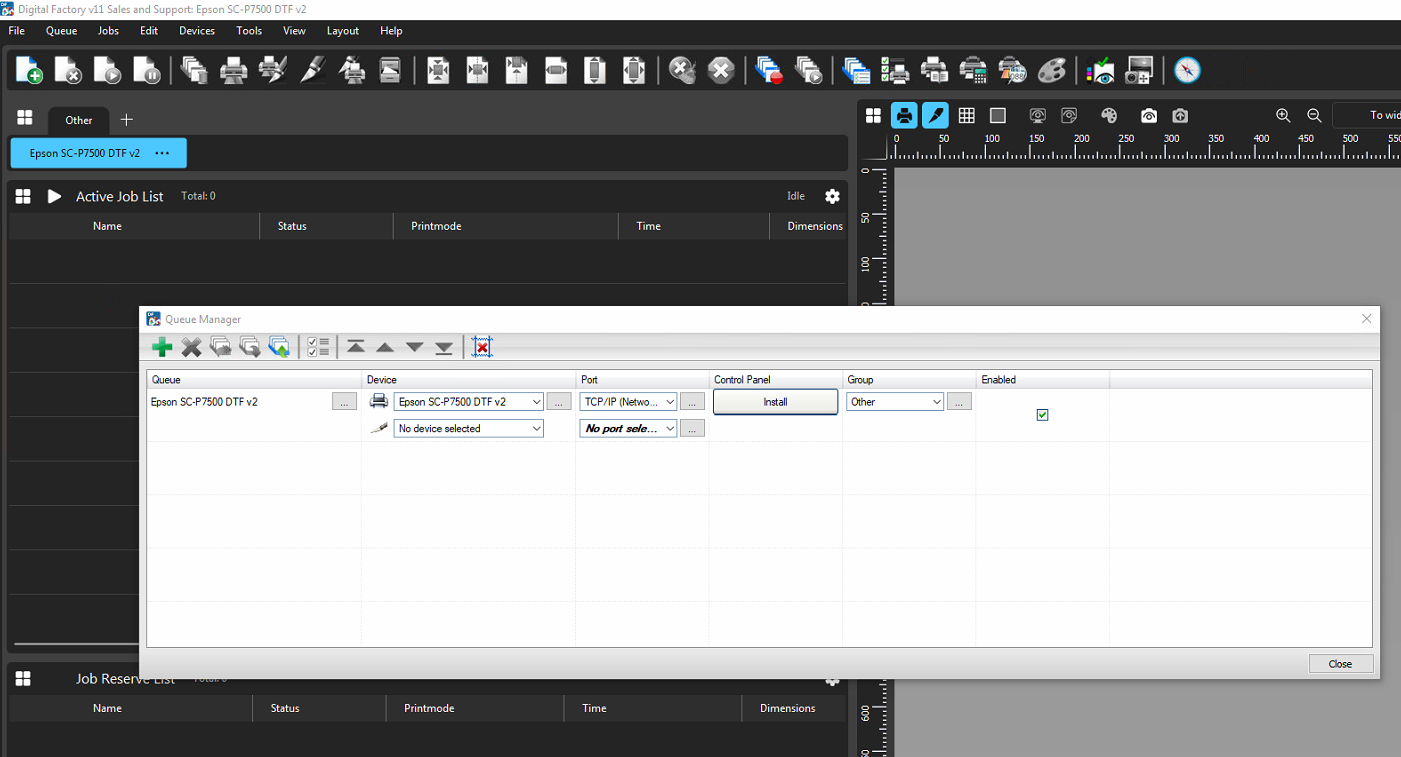The image size is (1401, 757).
Task: Move queue to bottom arrow icon
Action: click(x=444, y=347)
